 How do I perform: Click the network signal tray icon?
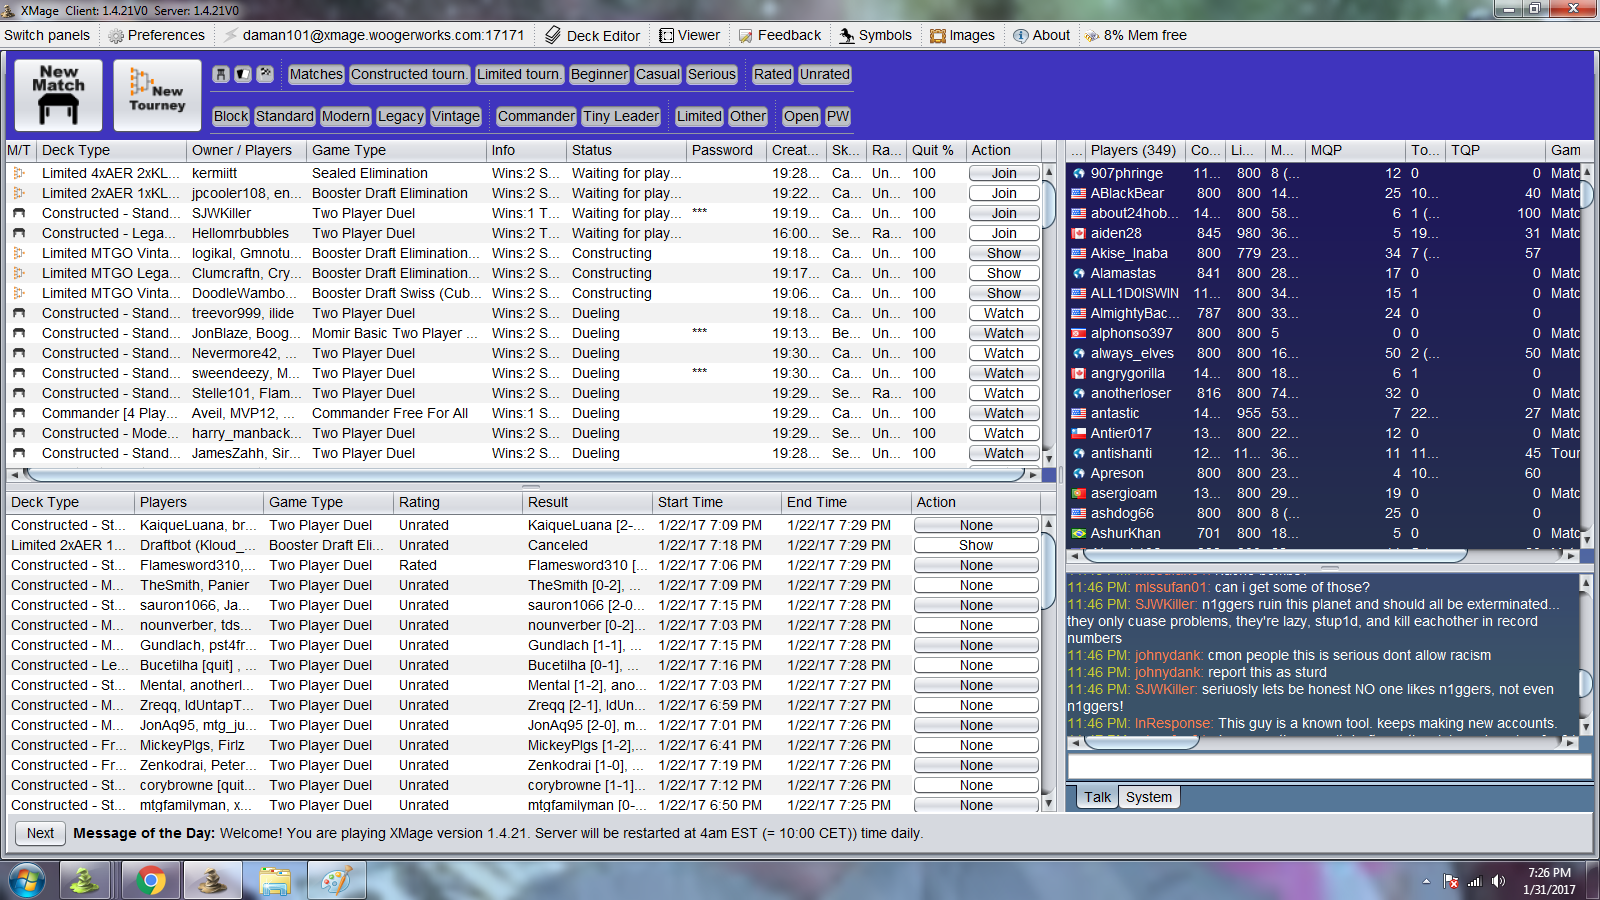point(1474,881)
